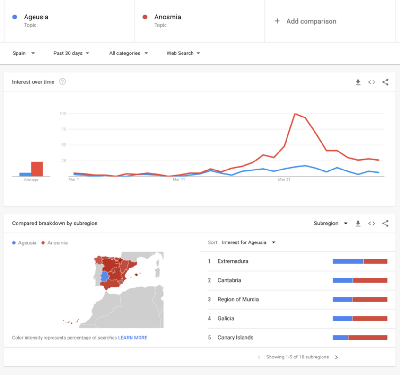This screenshot has width=400, height=375.
Task: Open the Sort Interest for Ageusia dropdown
Action: 248,242
